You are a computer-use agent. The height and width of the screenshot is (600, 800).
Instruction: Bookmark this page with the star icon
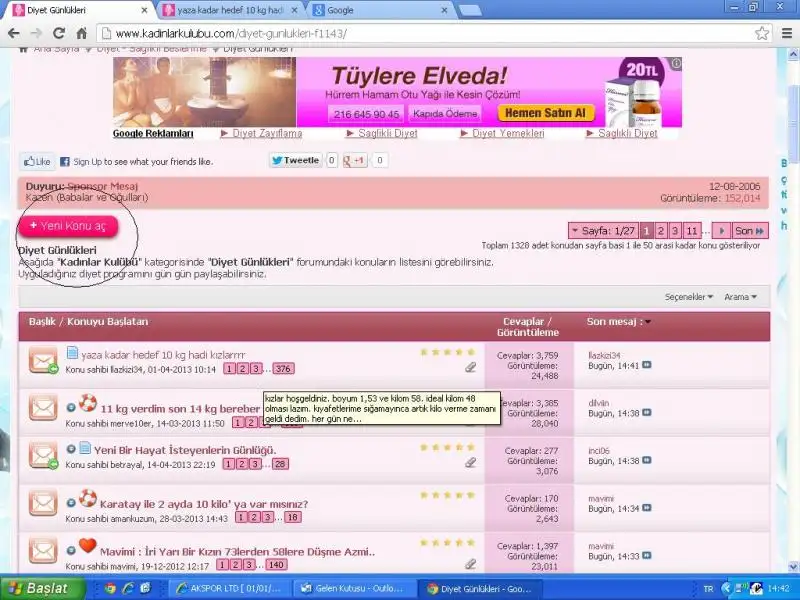762,34
